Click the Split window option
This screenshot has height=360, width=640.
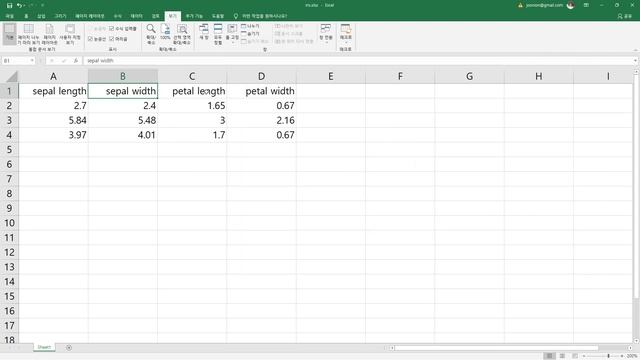(x=250, y=26)
